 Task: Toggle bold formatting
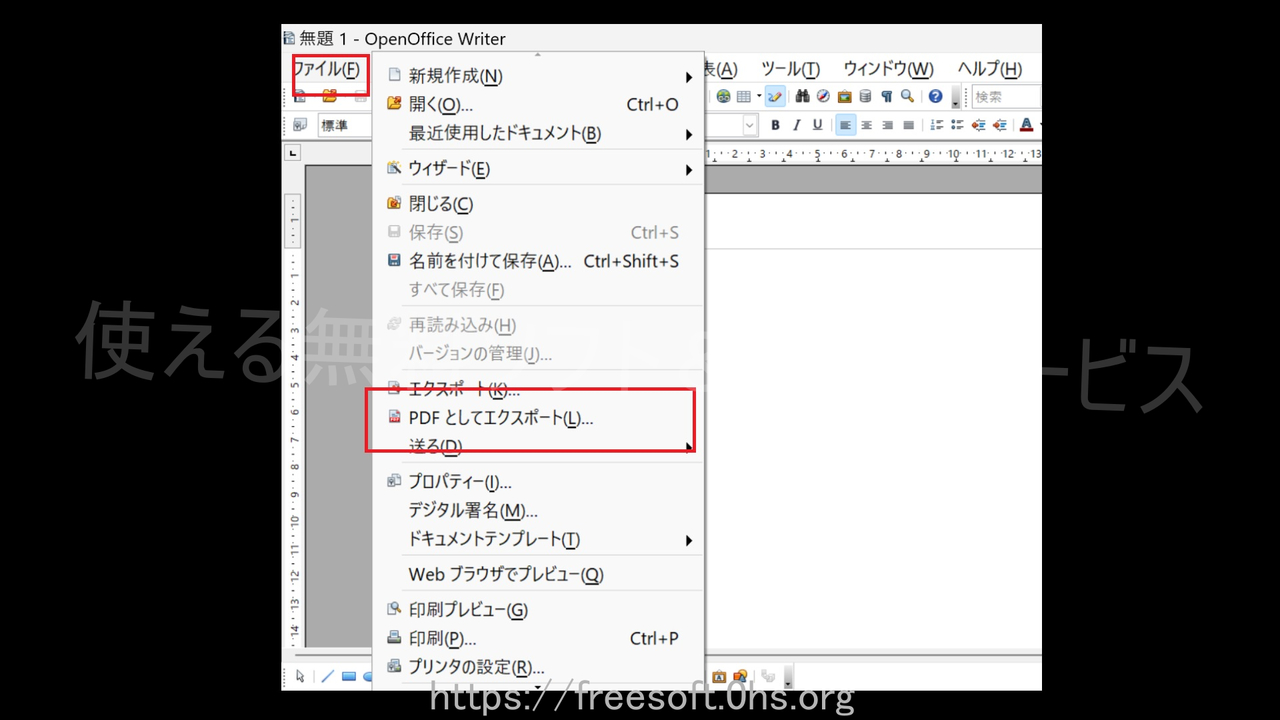[775, 124]
